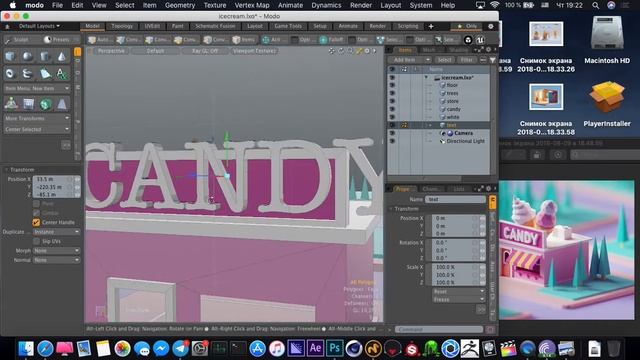This screenshot has height=360, width=640.
Task: Click the viewport settings gear icon
Action: click(367, 51)
